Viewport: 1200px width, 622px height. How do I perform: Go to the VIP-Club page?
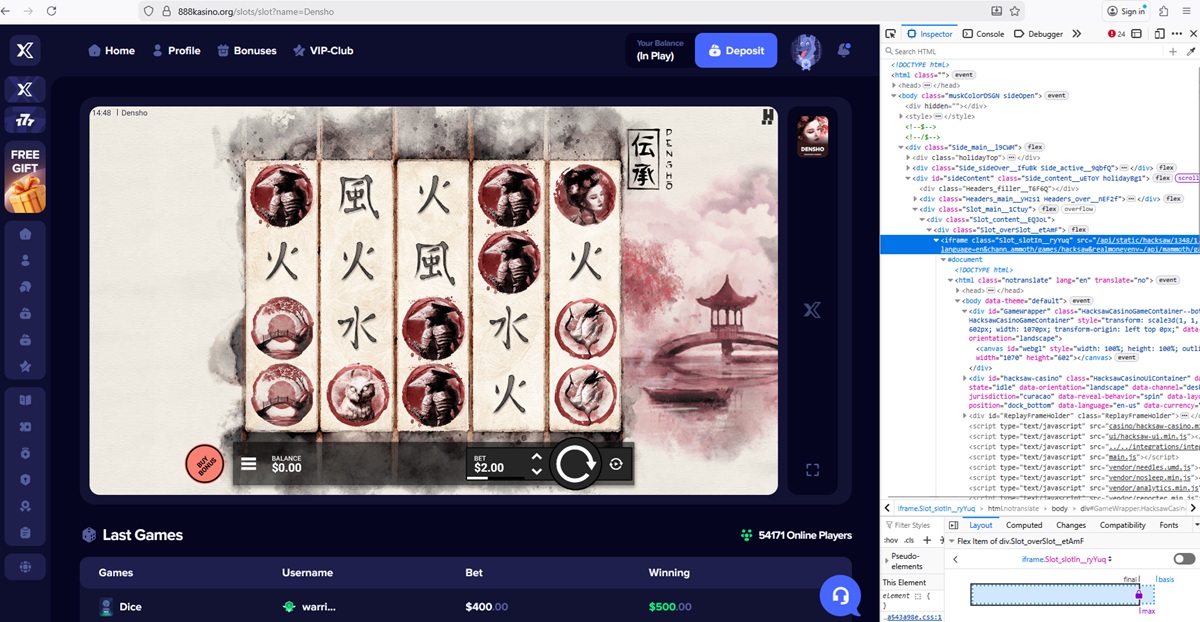coord(322,51)
